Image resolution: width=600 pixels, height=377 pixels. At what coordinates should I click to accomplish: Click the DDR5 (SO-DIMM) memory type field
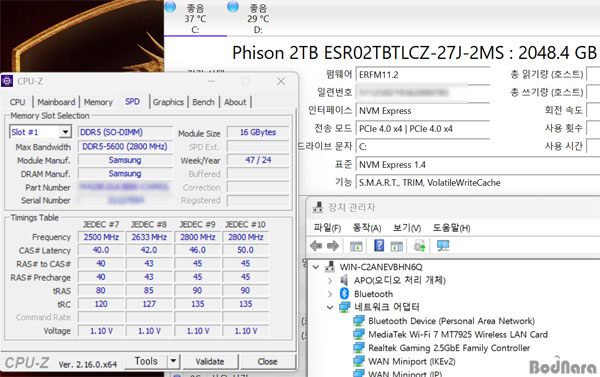[x=125, y=132]
